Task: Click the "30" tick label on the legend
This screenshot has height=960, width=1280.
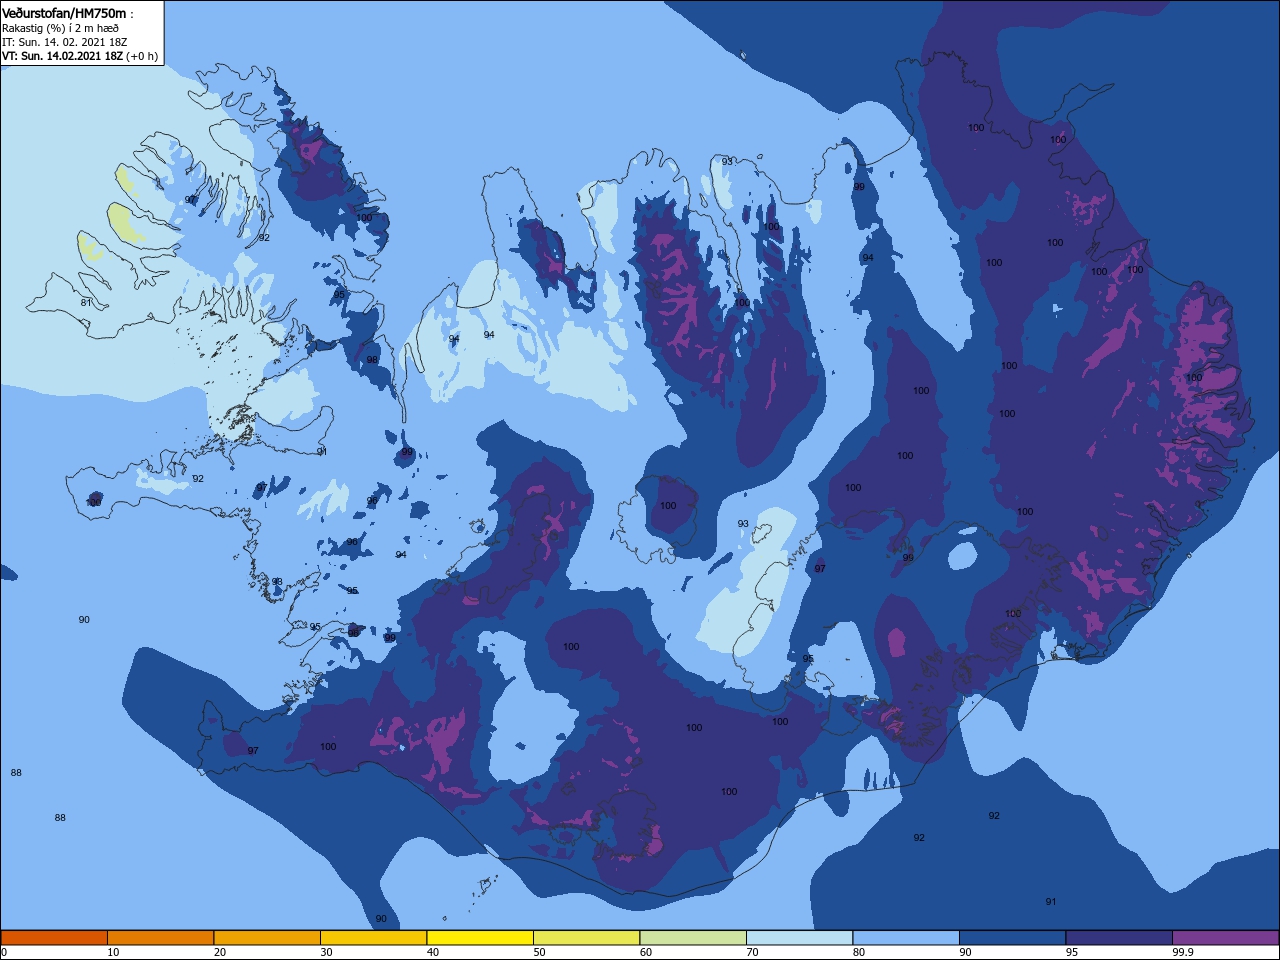Action: click(x=326, y=952)
